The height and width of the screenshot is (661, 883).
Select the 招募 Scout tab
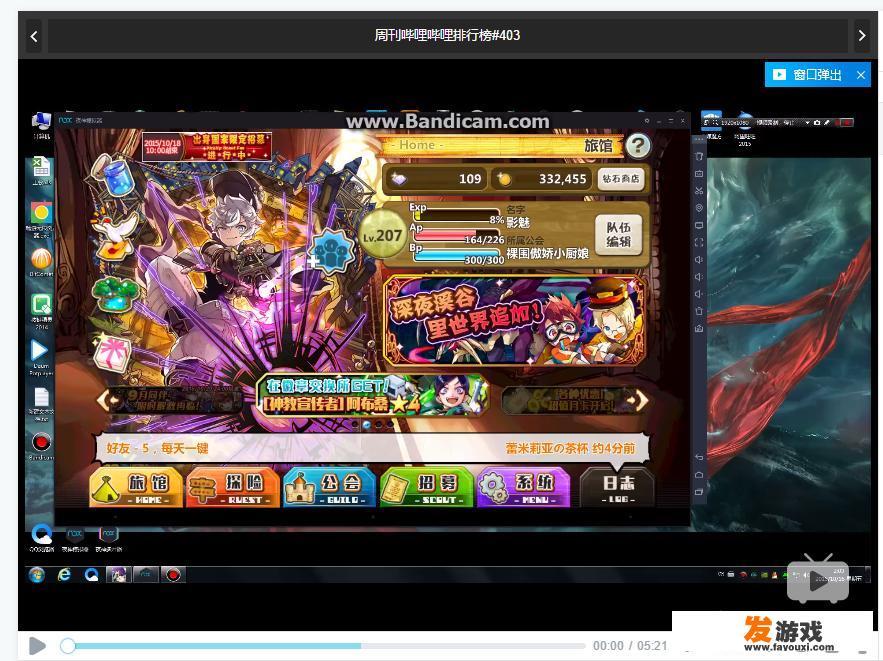(x=426, y=487)
